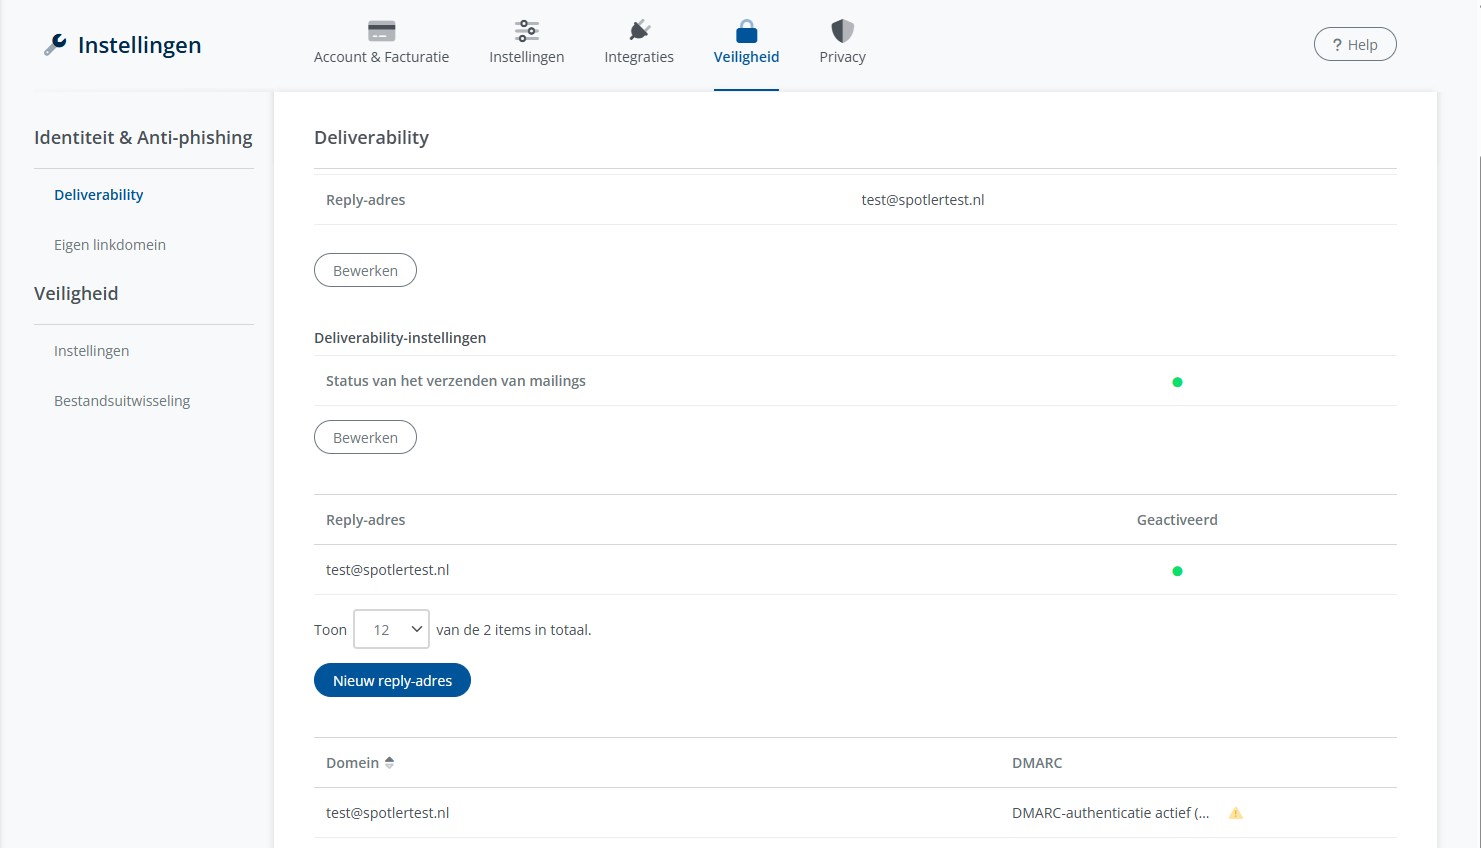The height and width of the screenshot is (848, 1481).
Task: Click green status dot for mailing status
Action: coord(1177,382)
